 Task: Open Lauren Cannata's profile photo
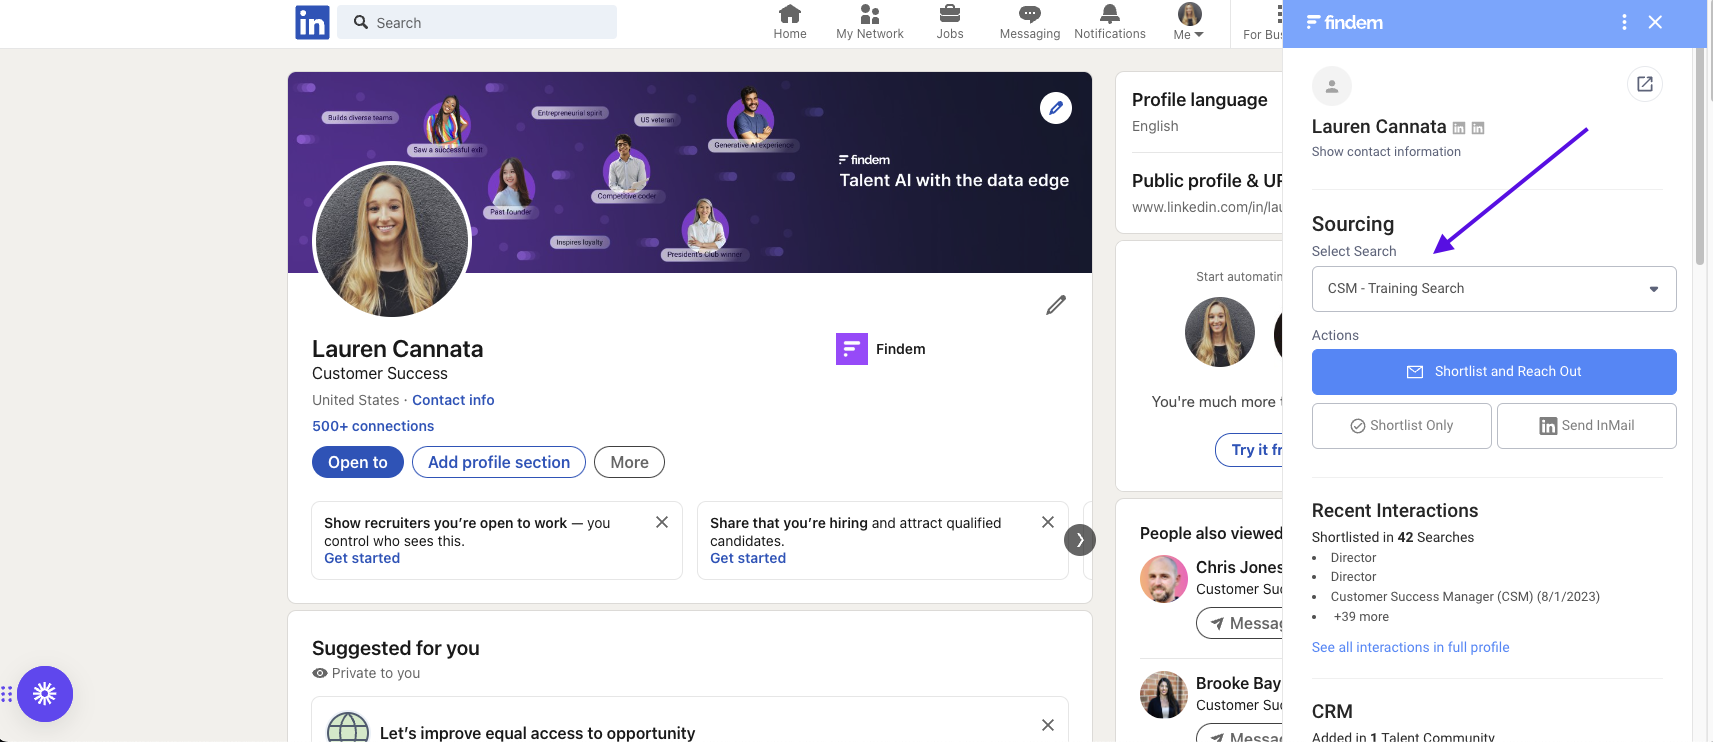[x=392, y=241]
